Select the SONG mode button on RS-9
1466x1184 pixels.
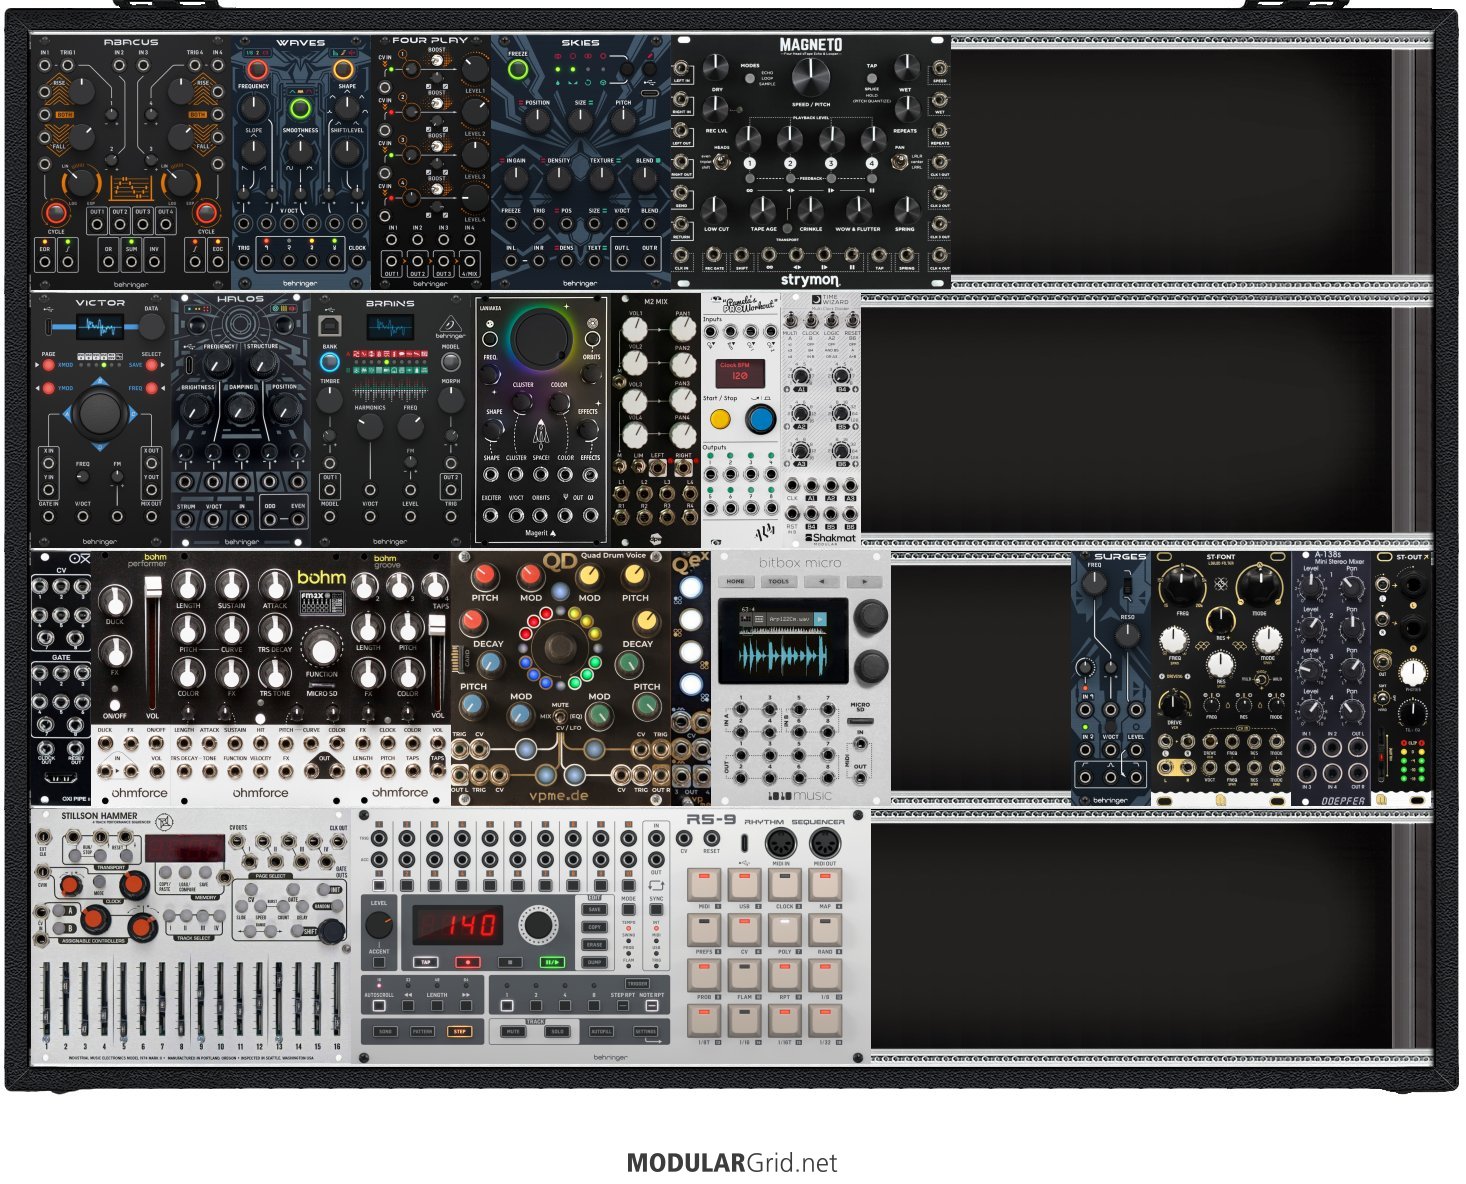(385, 1031)
